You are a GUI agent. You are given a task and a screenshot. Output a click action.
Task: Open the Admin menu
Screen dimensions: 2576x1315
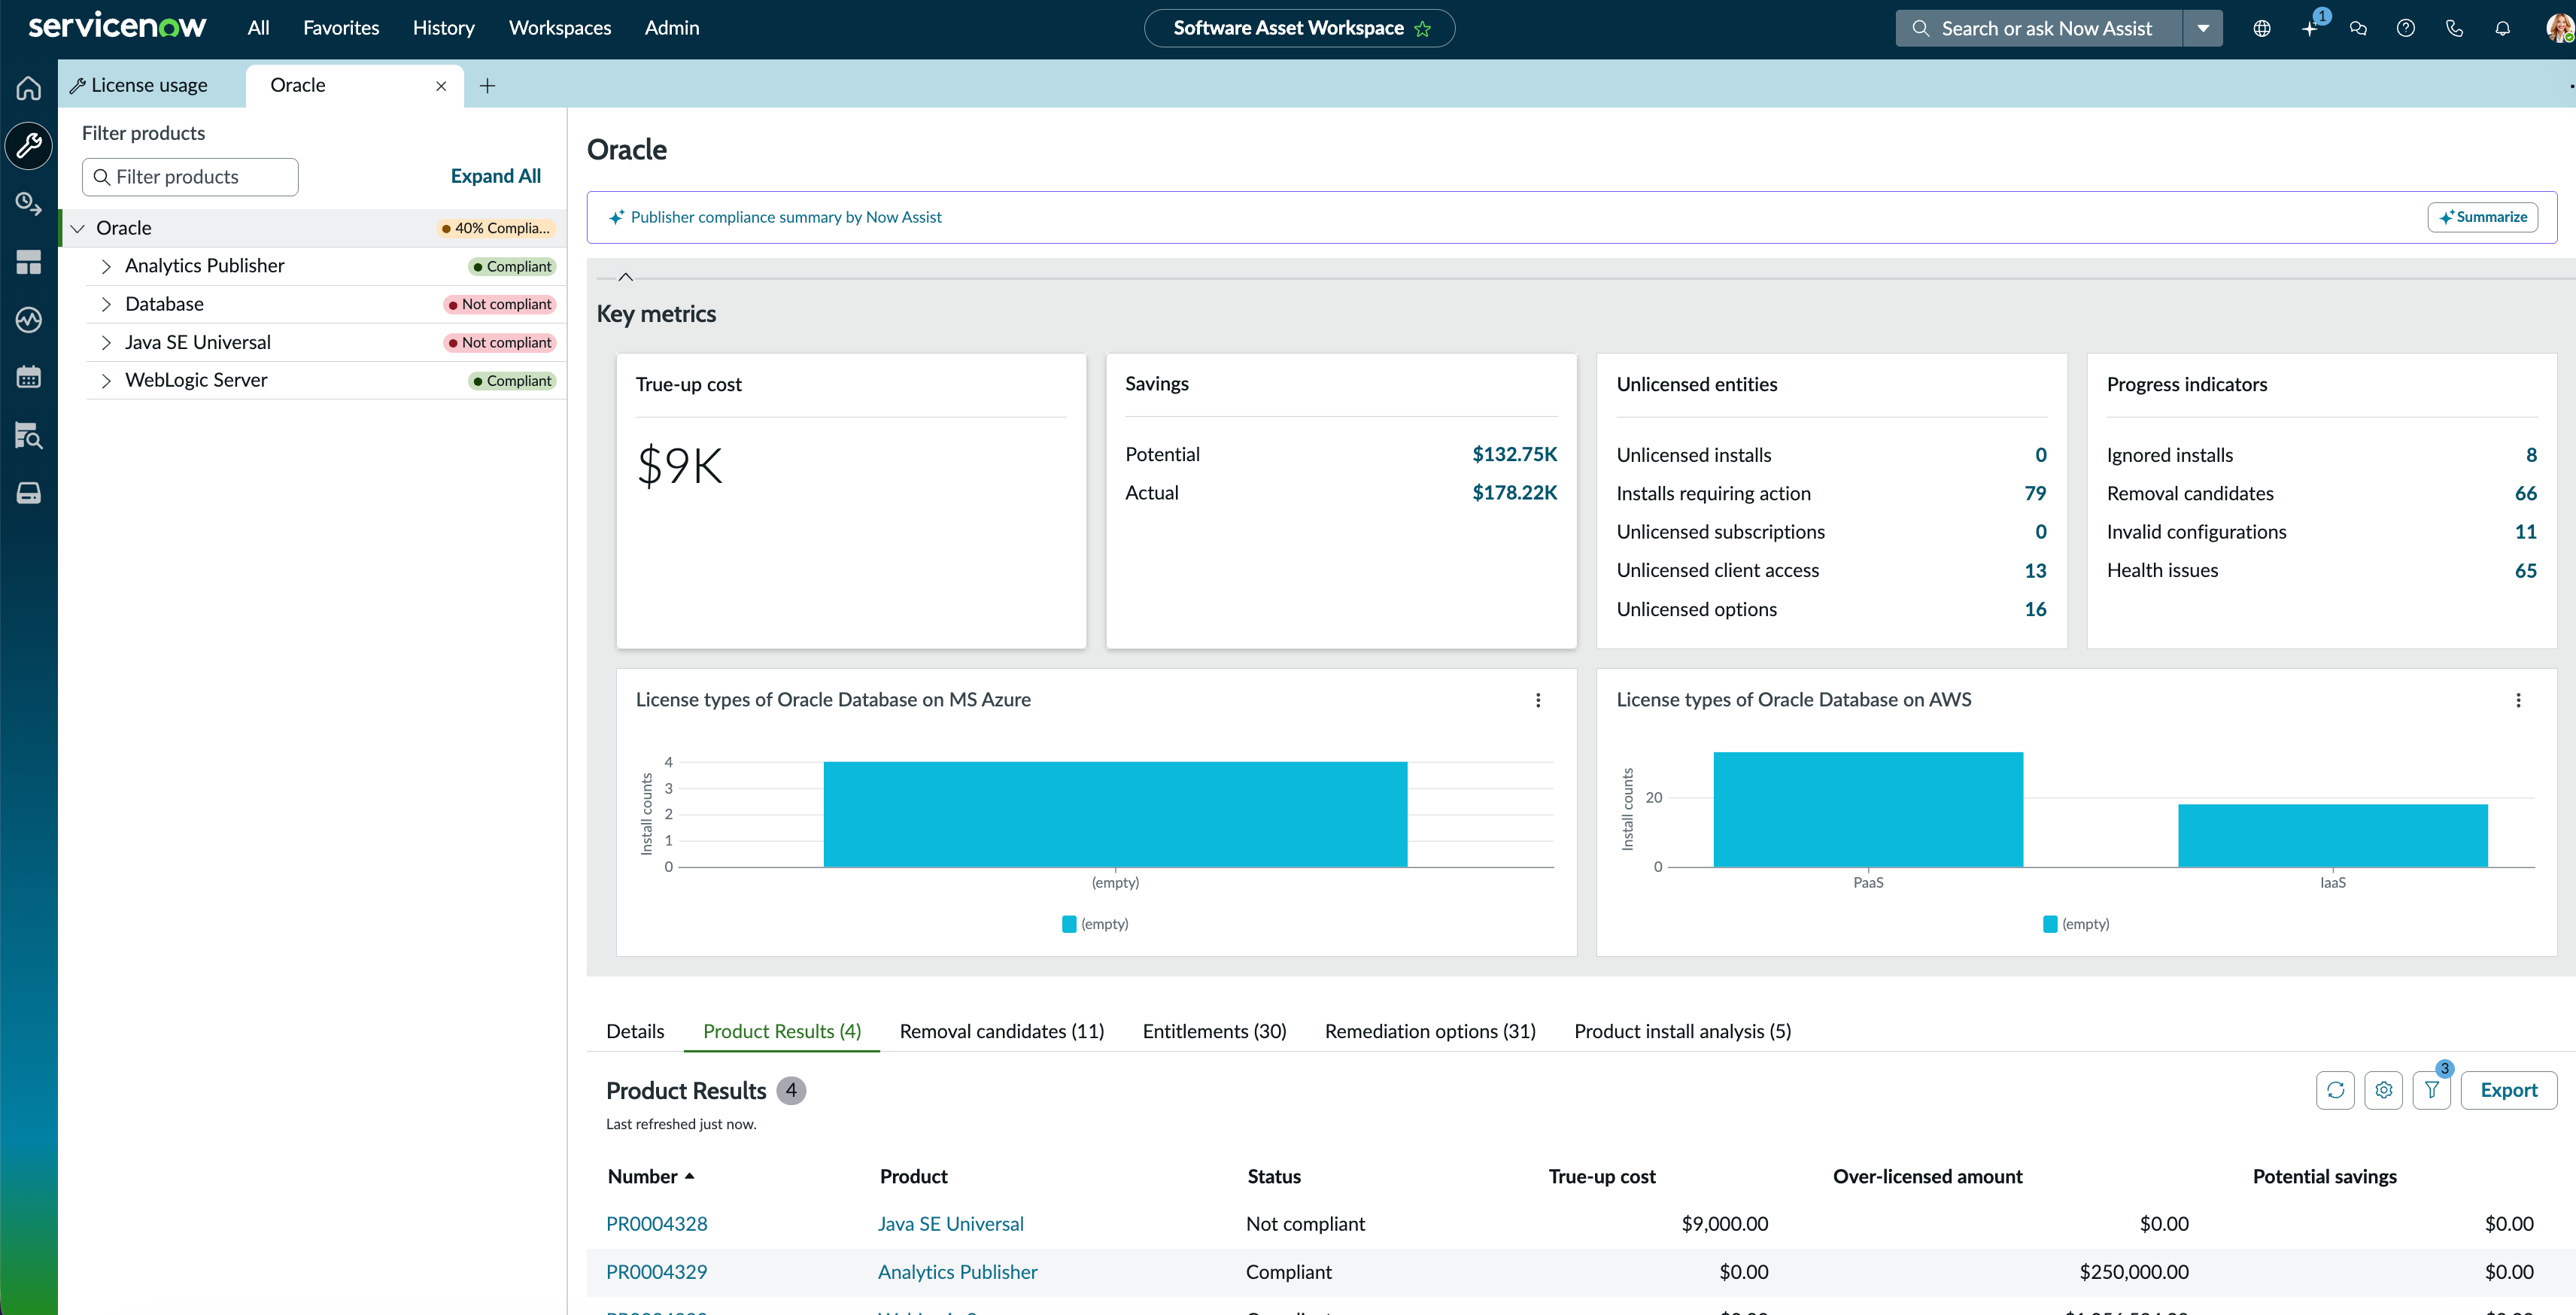(672, 28)
